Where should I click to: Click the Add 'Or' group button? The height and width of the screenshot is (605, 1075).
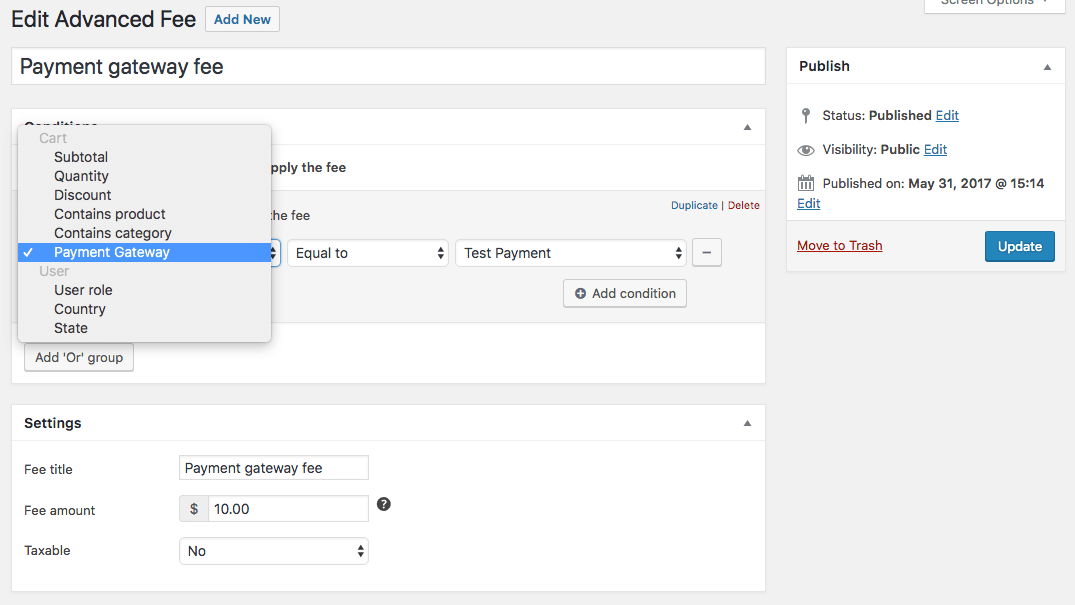(79, 357)
